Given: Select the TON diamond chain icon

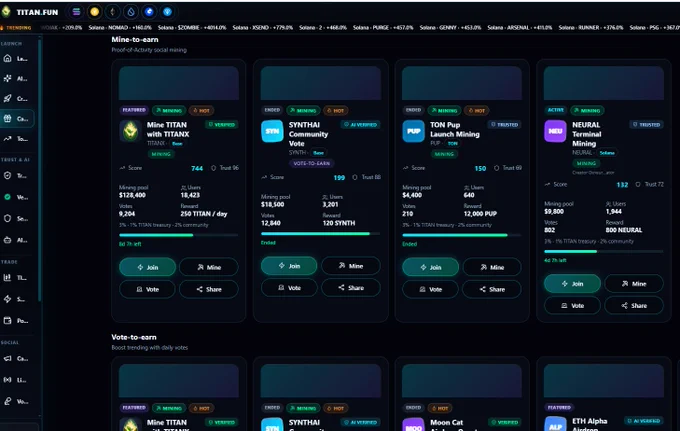Looking at the screenshot, I should pos(167,12).
